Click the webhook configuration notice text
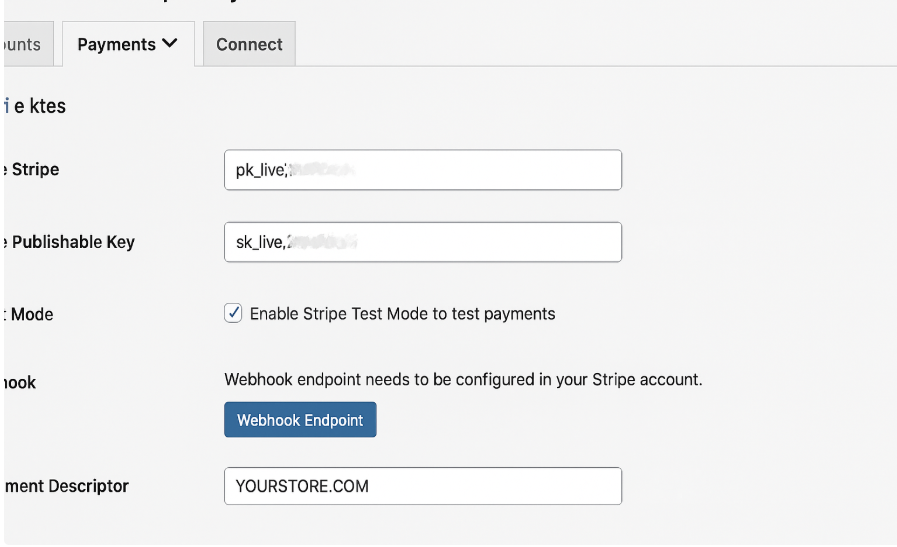The height and width of the screenshot is (547, 897). click(463, 380)
